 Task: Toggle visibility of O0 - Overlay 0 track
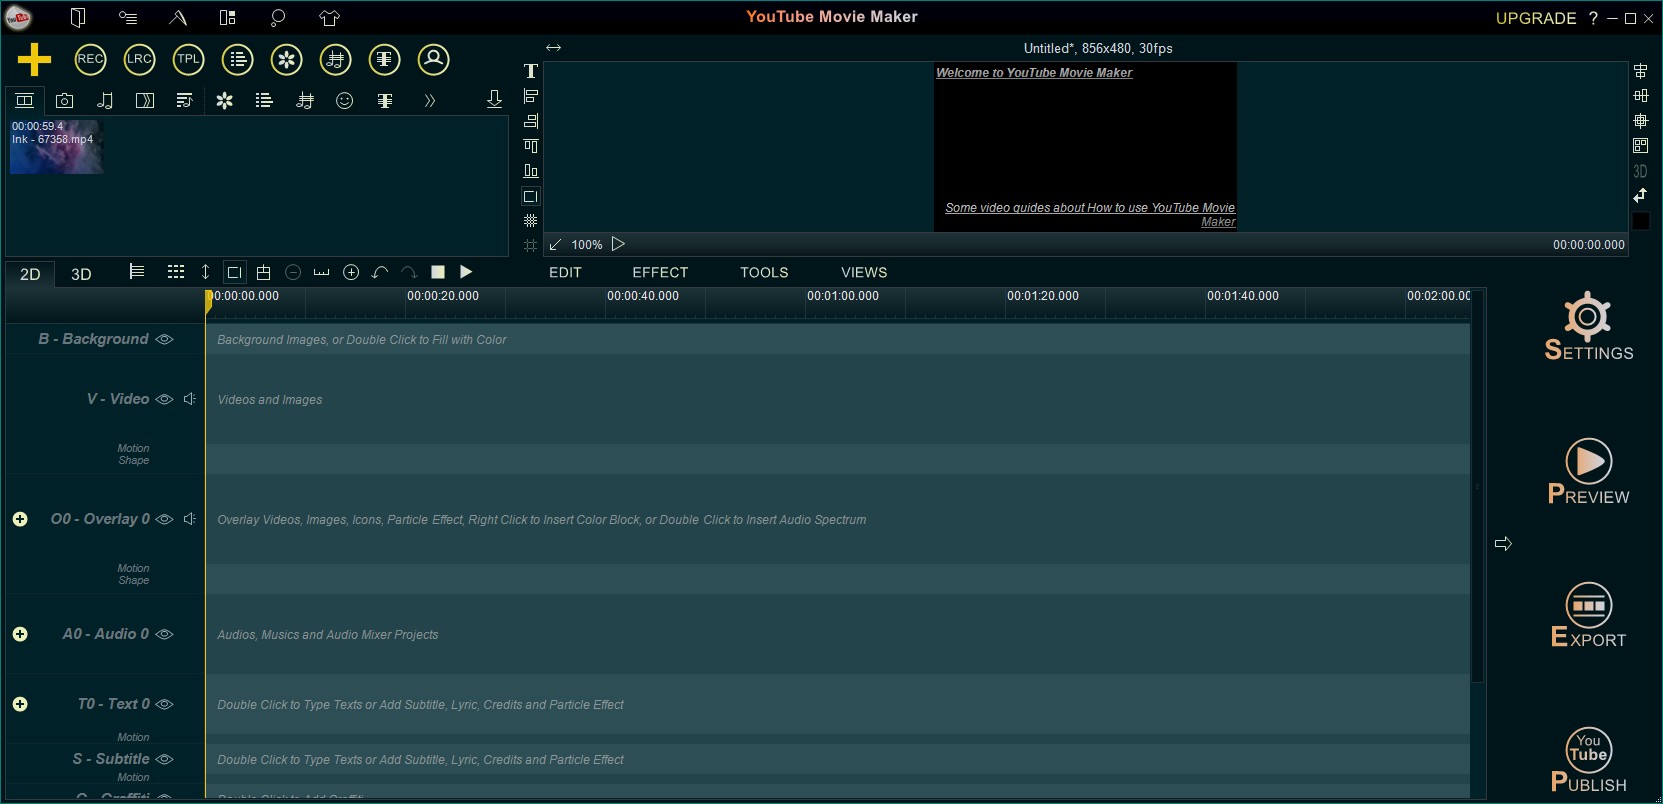pos(165,519)
